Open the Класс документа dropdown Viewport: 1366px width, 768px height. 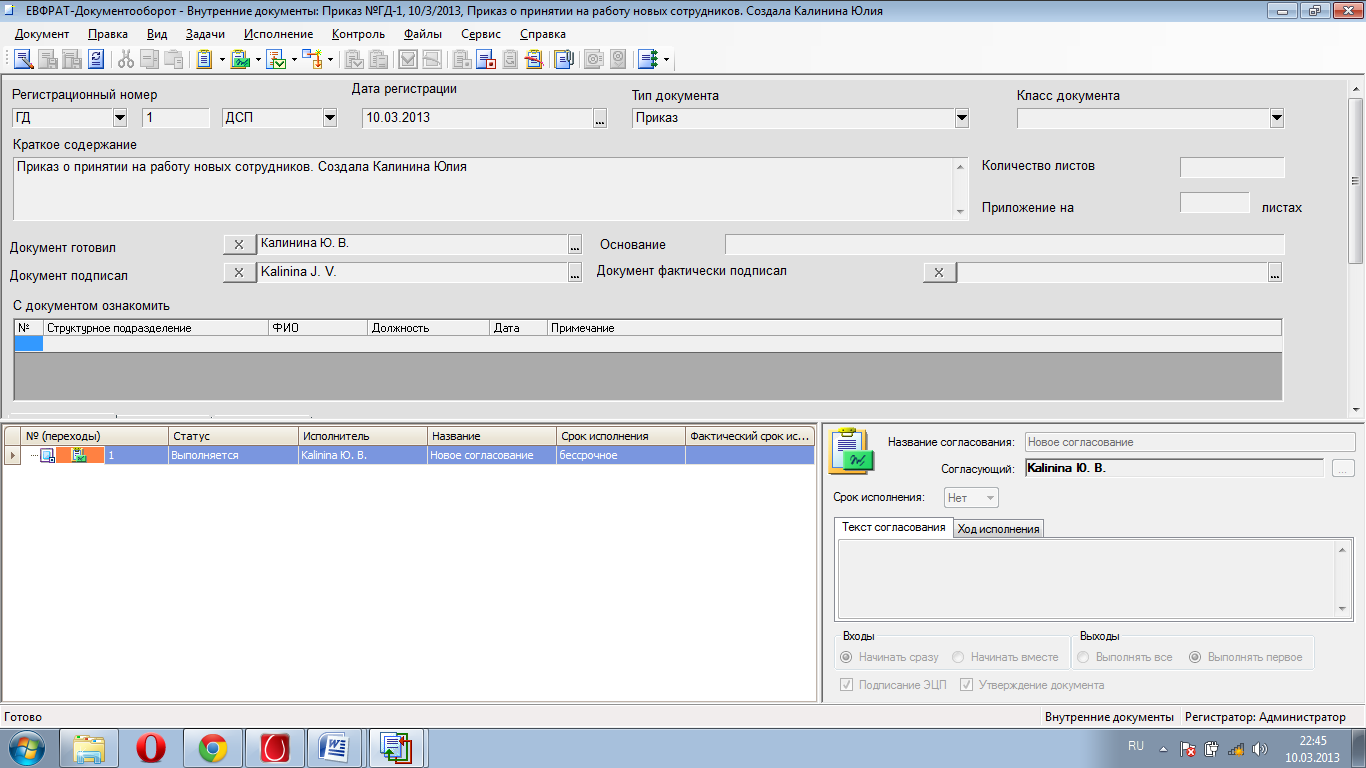1276,118
